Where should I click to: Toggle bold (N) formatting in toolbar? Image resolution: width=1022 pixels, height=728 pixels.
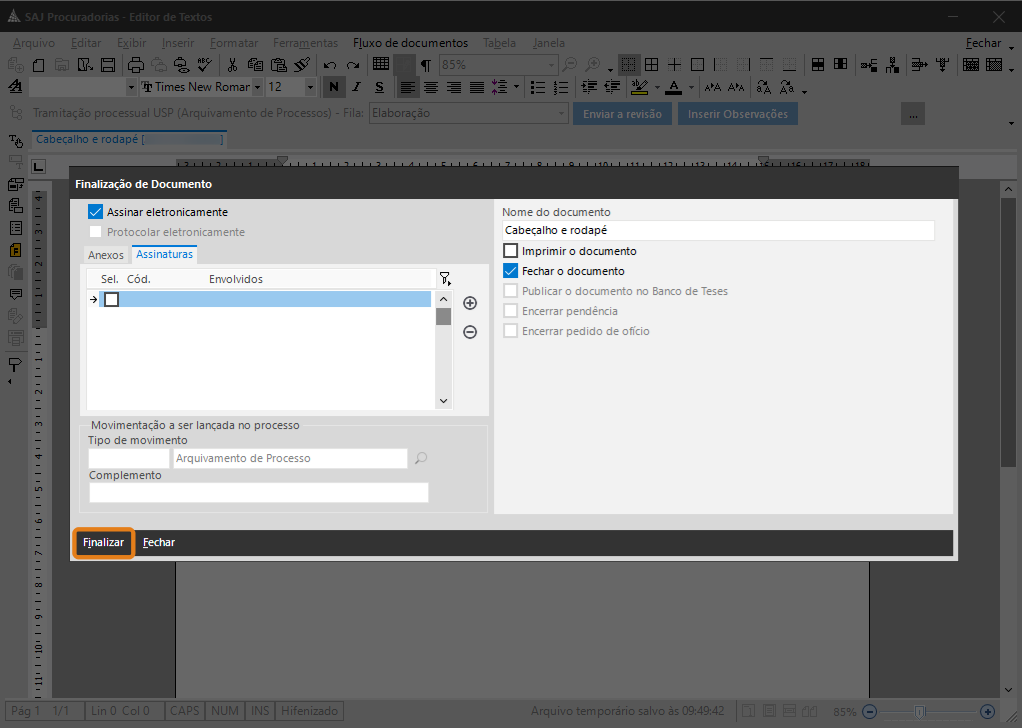coord(333,87)
